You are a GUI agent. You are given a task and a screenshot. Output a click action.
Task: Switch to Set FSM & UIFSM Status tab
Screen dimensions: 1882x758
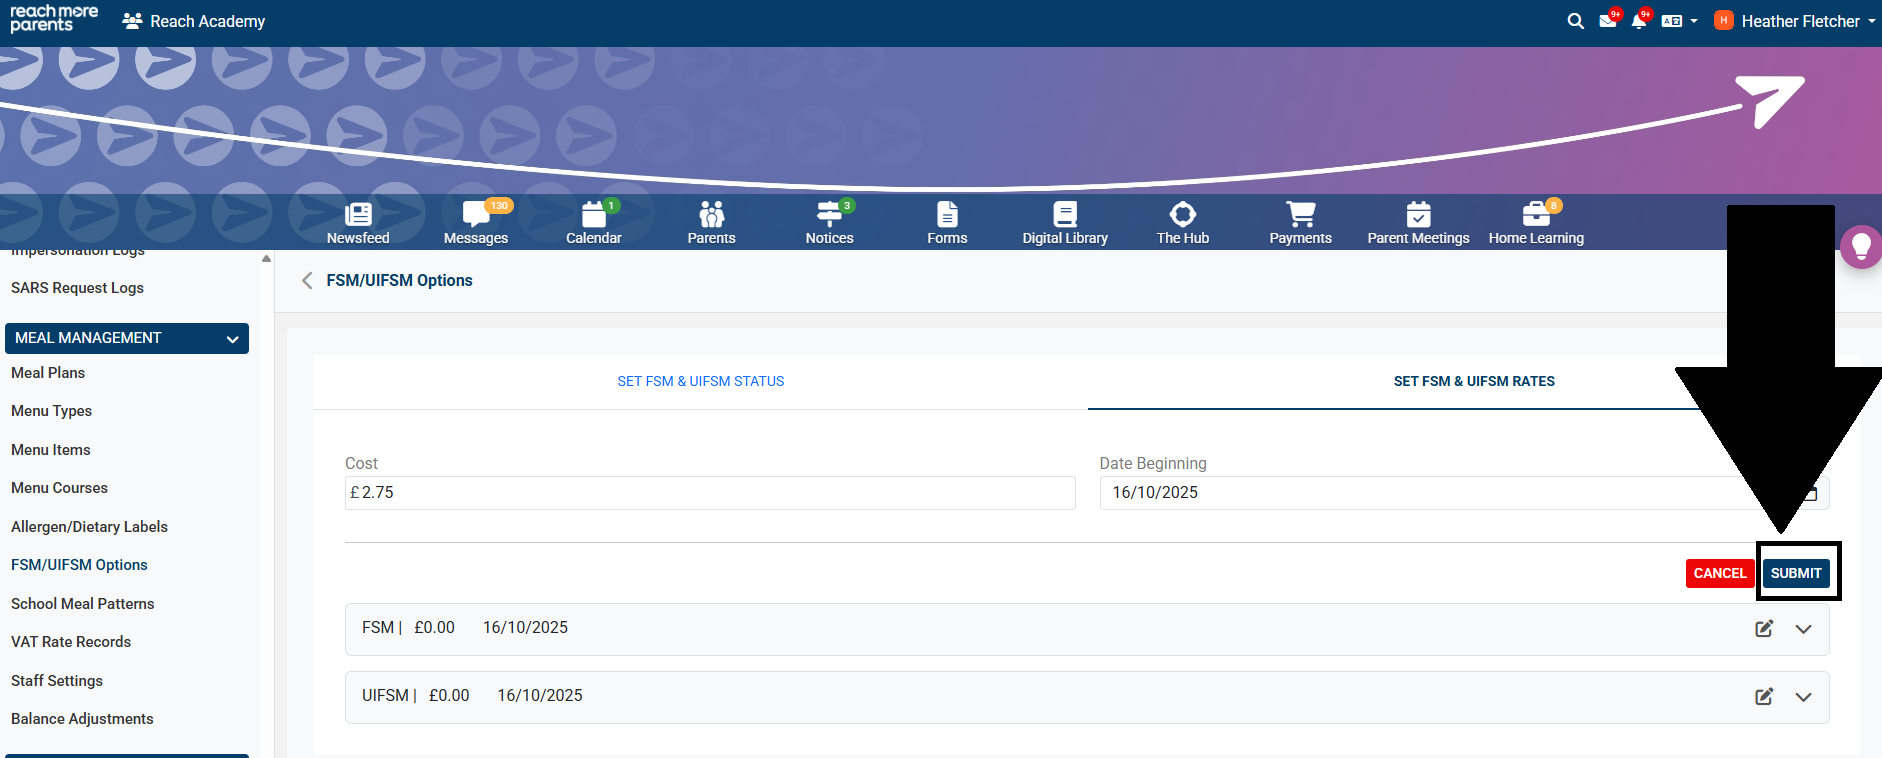pyautogui.click(x=700, y=381)
